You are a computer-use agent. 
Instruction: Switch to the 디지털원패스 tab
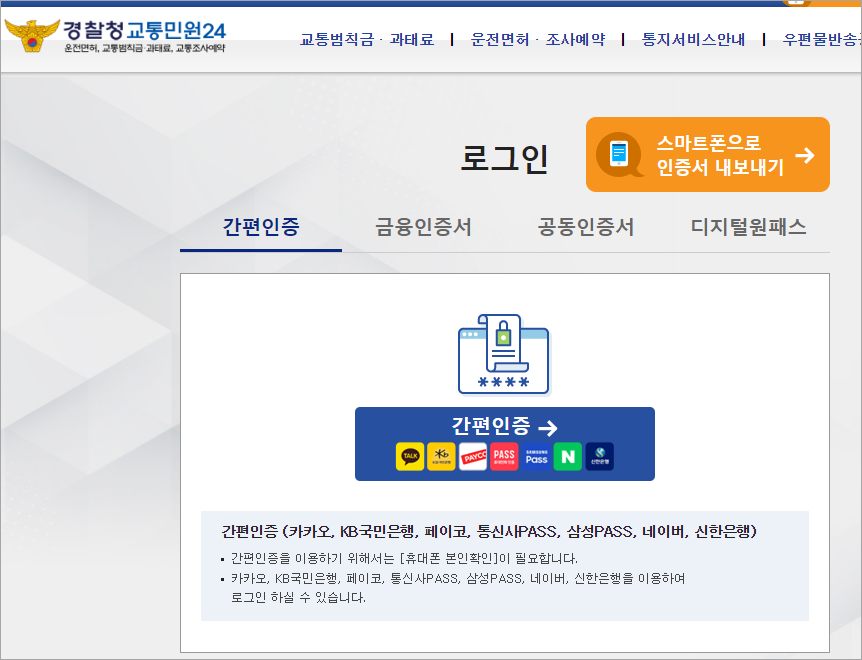[x=748, y=227]
